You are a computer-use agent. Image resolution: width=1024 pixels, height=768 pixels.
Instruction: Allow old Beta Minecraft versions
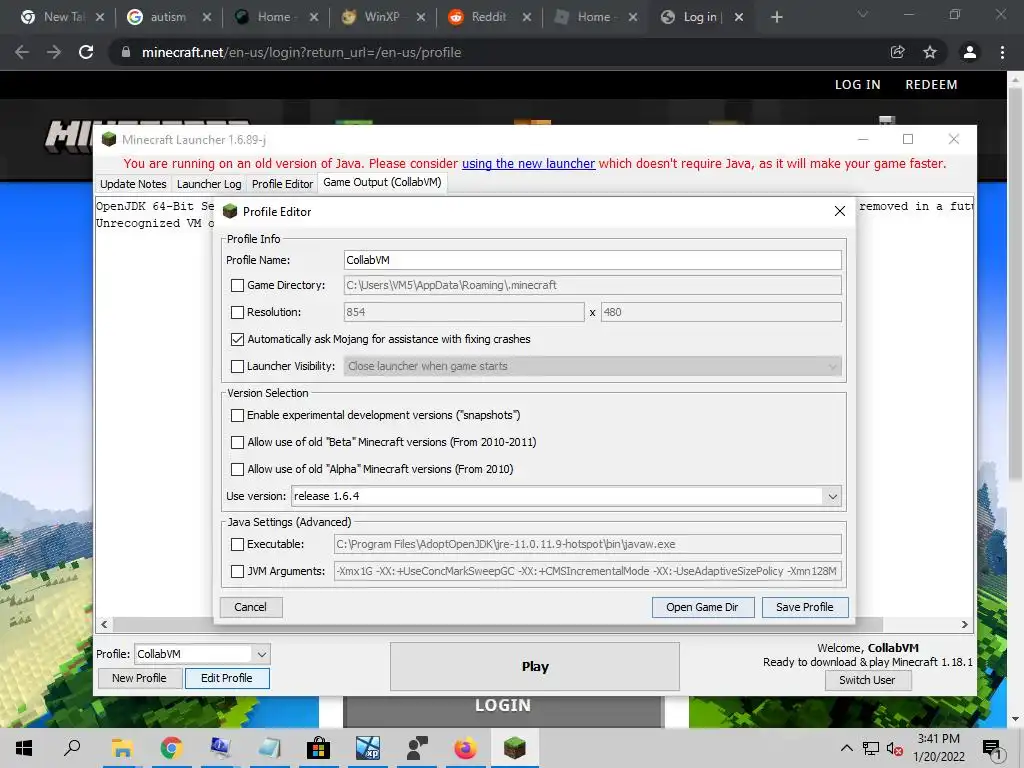[238, 442]
